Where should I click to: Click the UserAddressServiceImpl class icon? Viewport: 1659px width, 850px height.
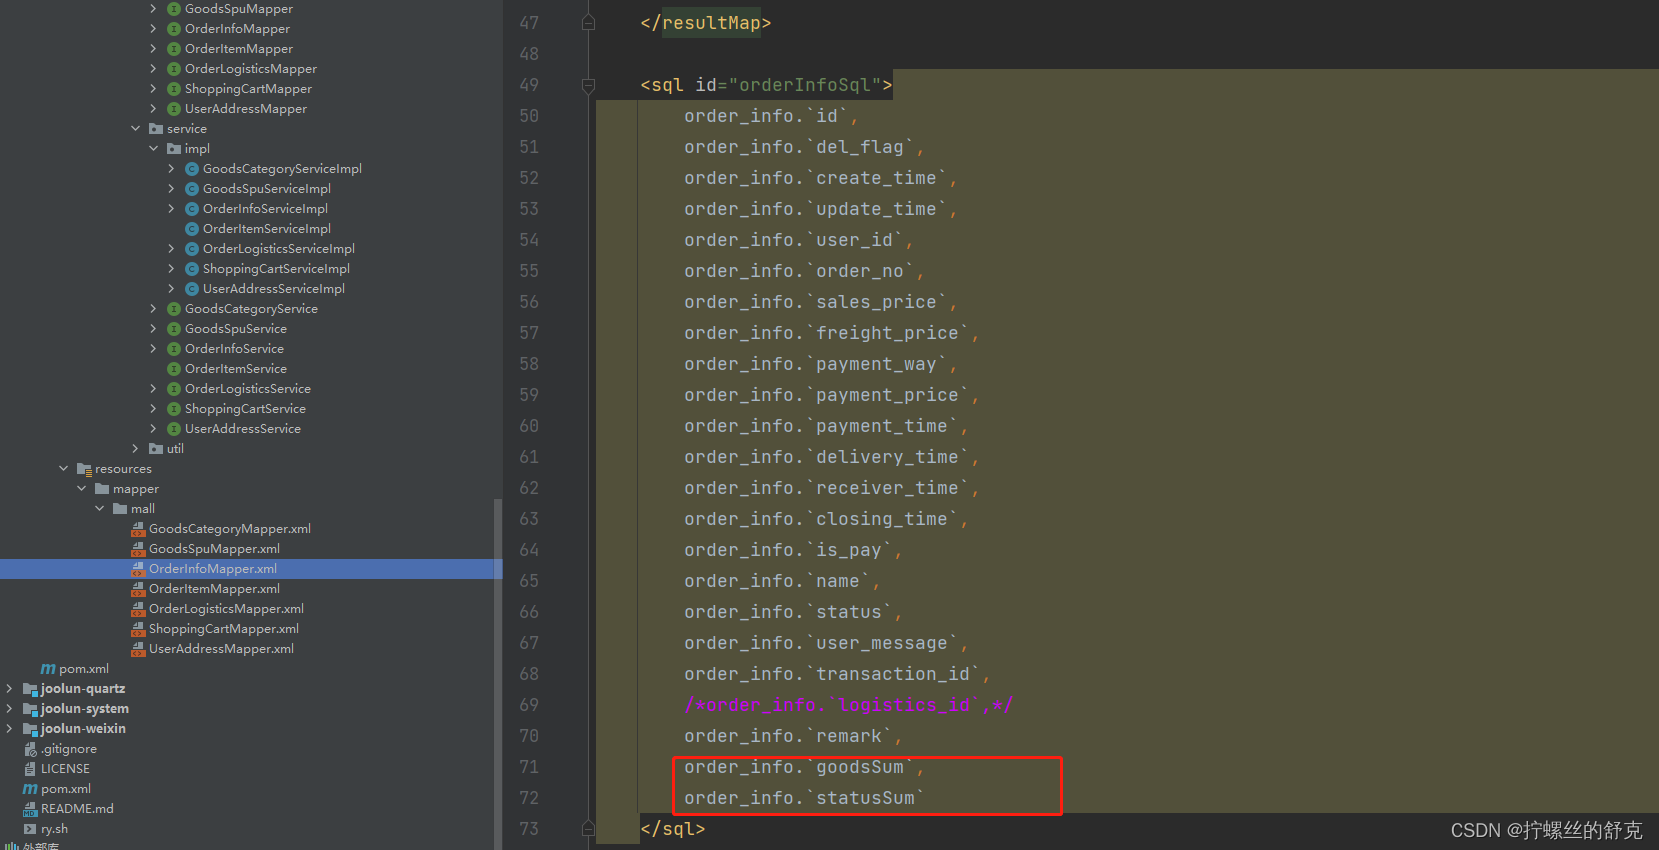(x=192, y=289)
